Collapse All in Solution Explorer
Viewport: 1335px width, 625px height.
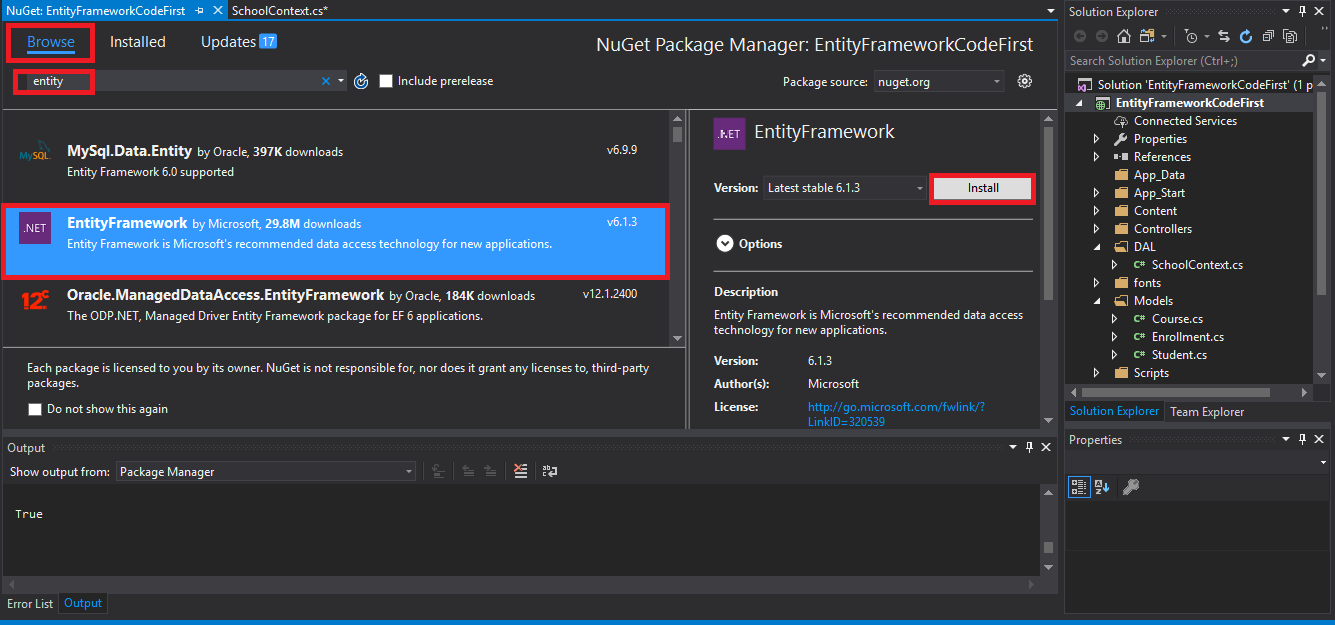(x=1268, y=36)
